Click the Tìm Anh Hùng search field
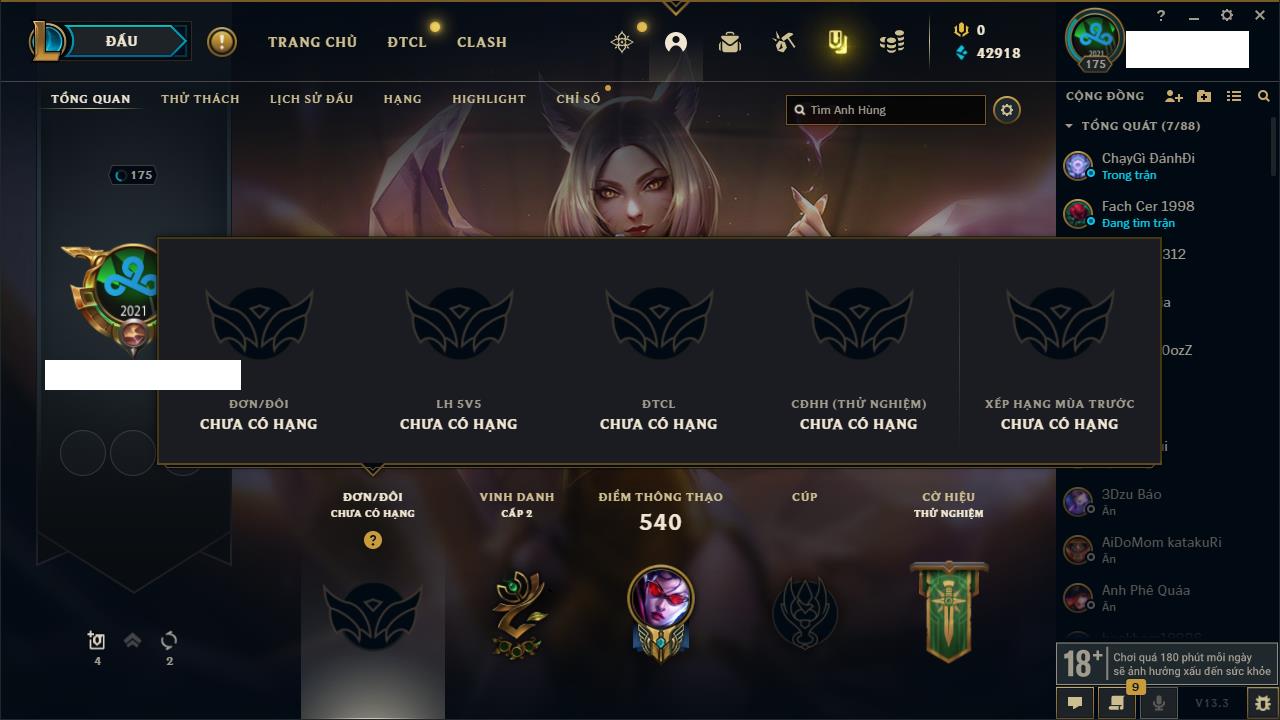The width and height of the screenshot is (1280, 720). pos(886,110)
